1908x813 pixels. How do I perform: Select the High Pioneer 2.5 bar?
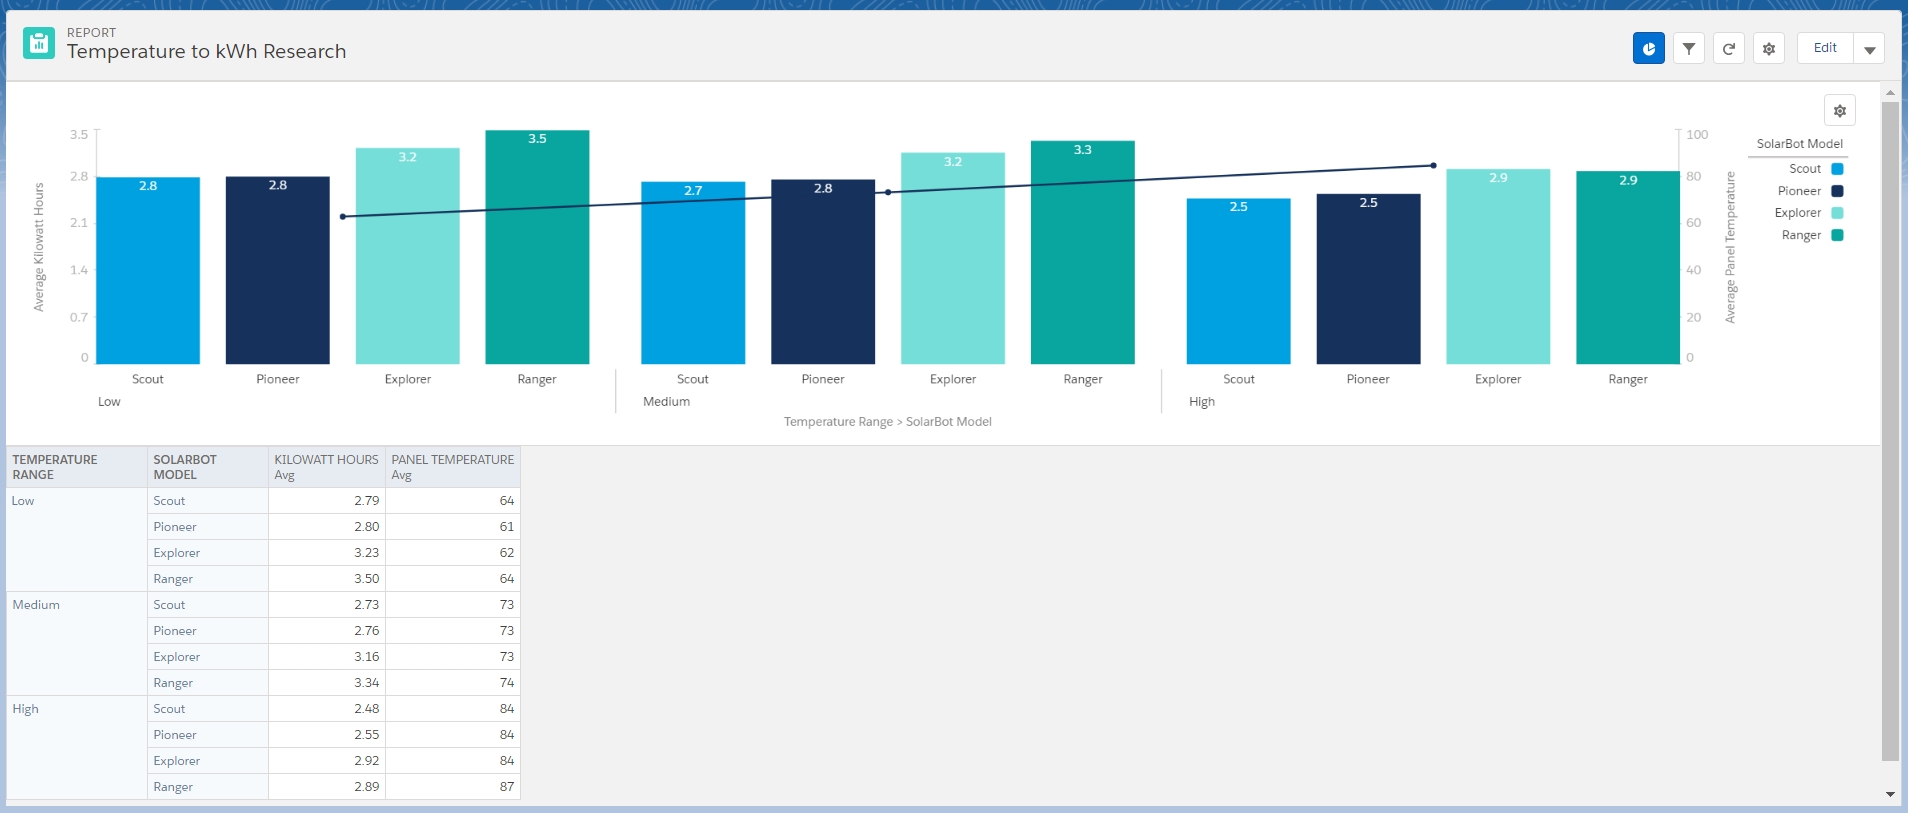[1368, 279]
